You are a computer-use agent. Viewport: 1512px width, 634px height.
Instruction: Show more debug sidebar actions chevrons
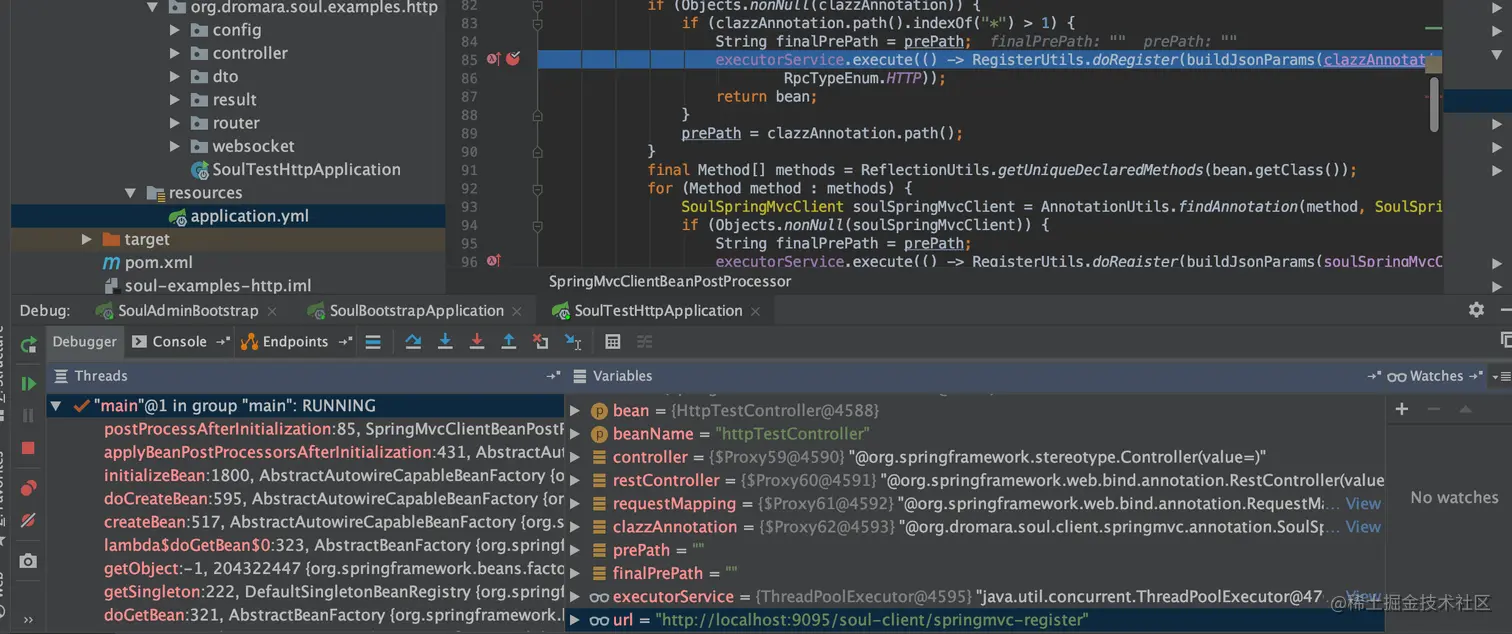[28, 619]
